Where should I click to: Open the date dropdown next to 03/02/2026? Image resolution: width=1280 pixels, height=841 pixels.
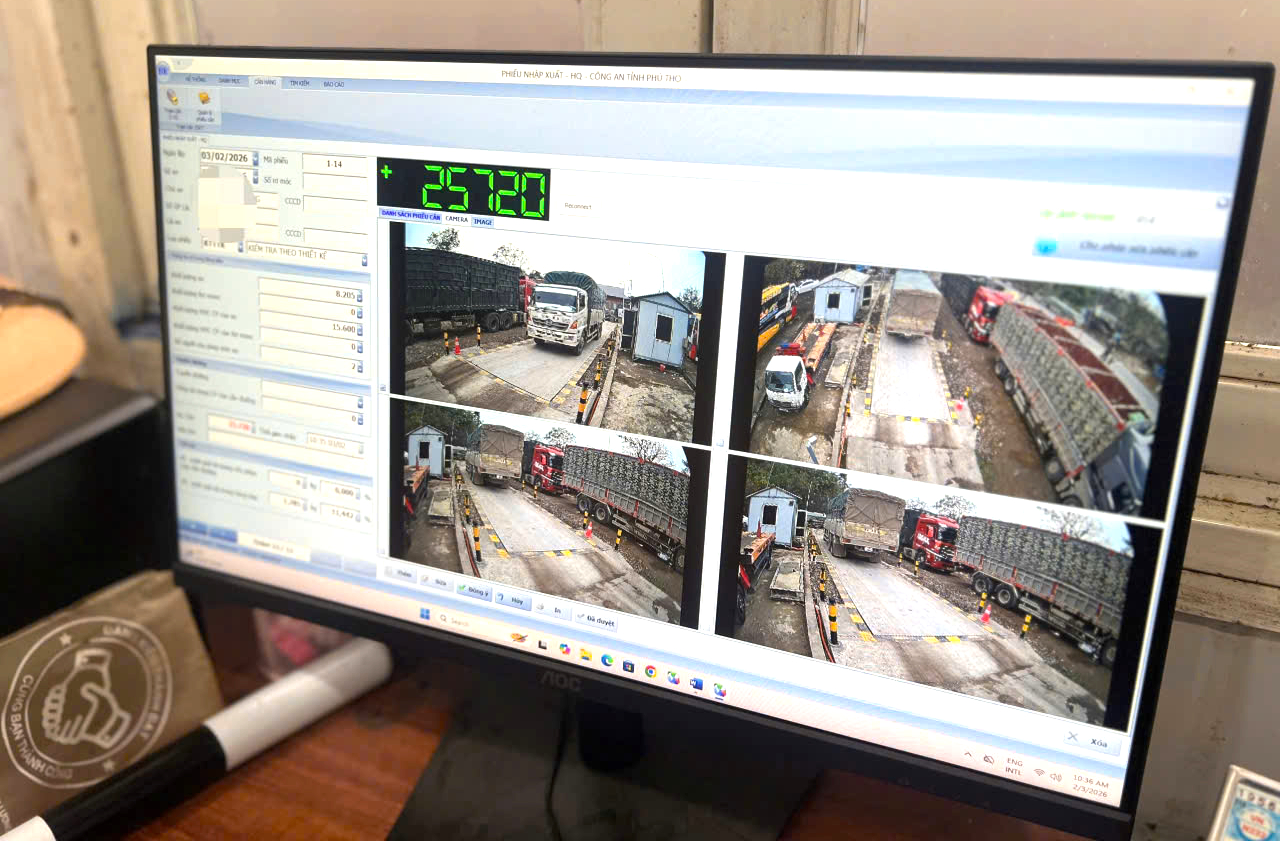255,158
